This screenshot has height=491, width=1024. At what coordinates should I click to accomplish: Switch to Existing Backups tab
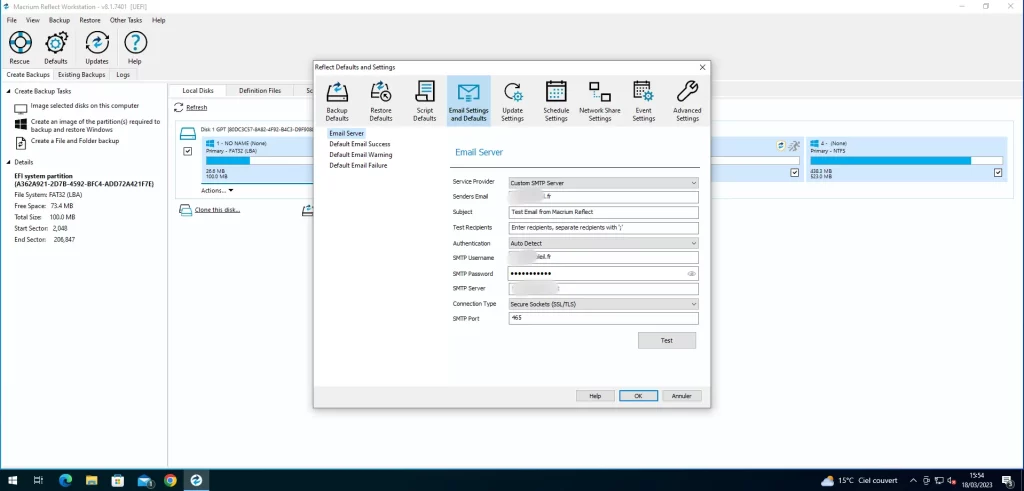coord(82,74)
